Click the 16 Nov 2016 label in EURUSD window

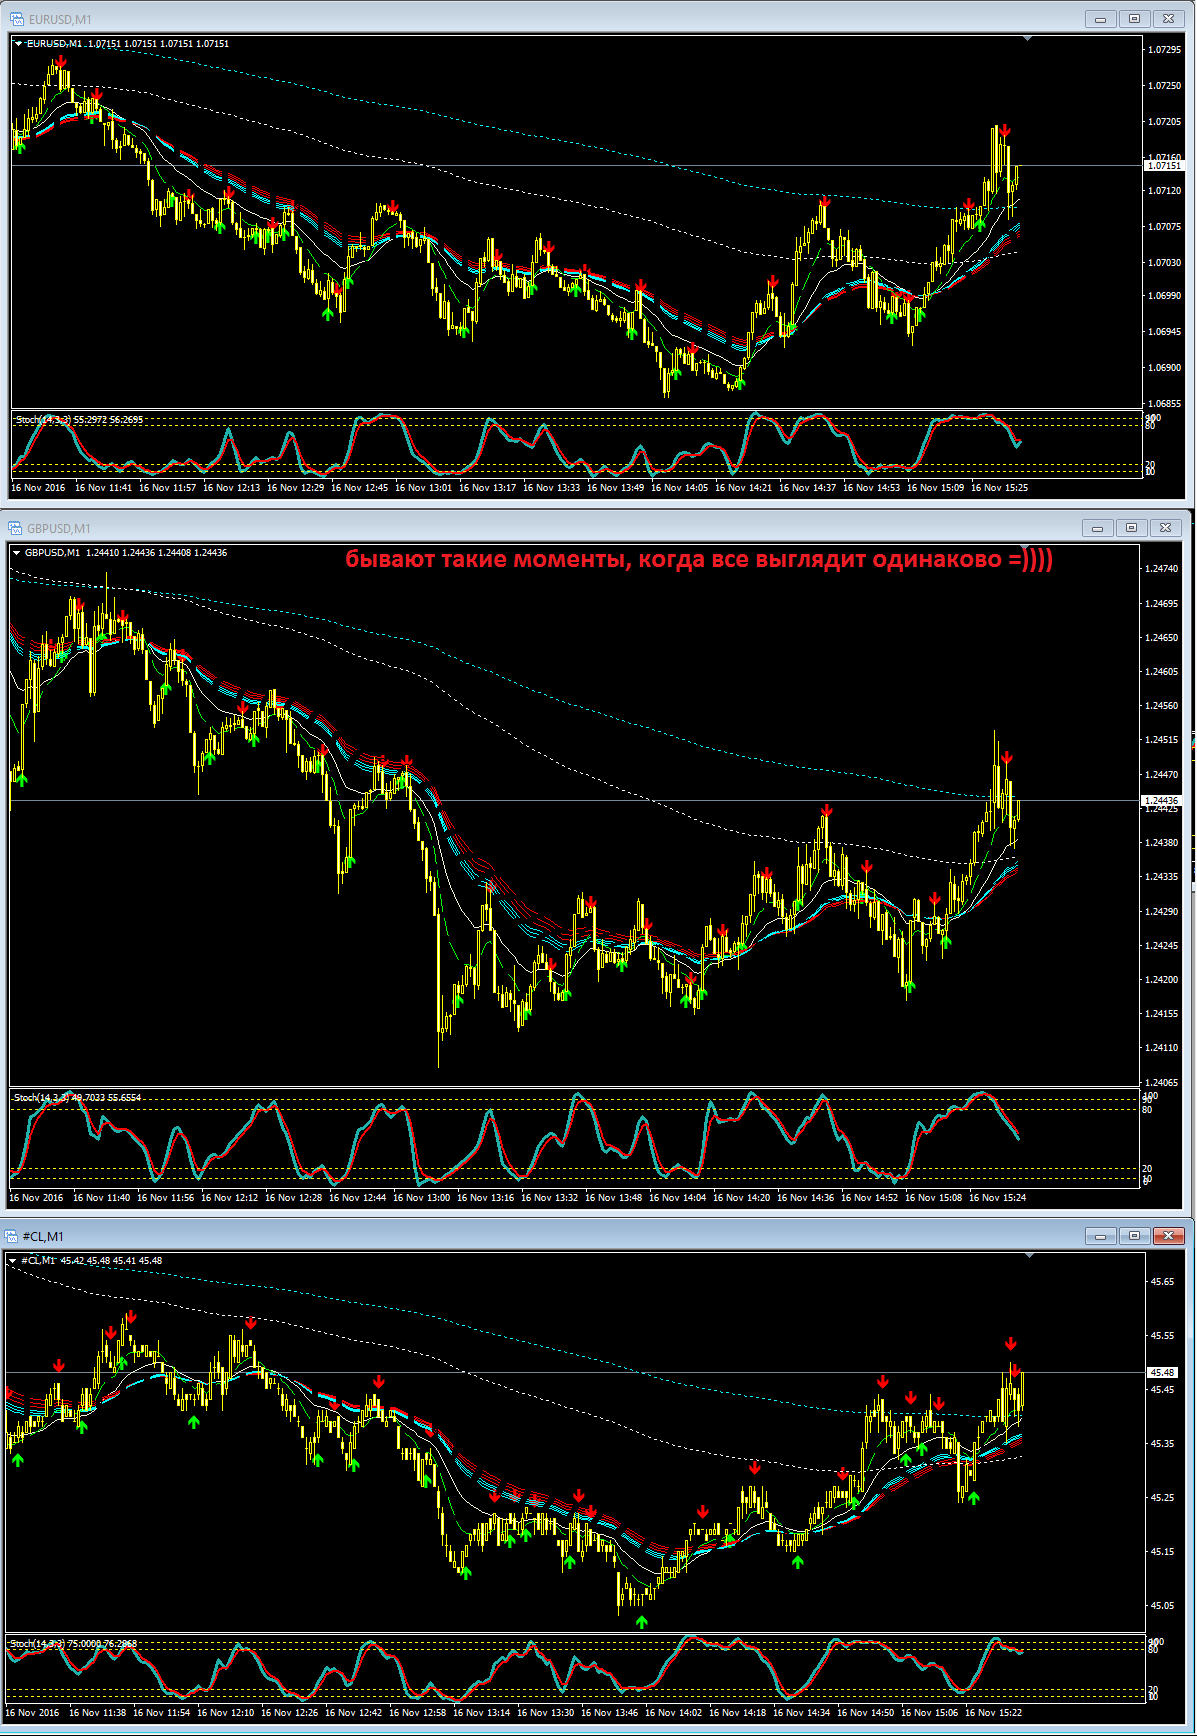click(38, 488)
